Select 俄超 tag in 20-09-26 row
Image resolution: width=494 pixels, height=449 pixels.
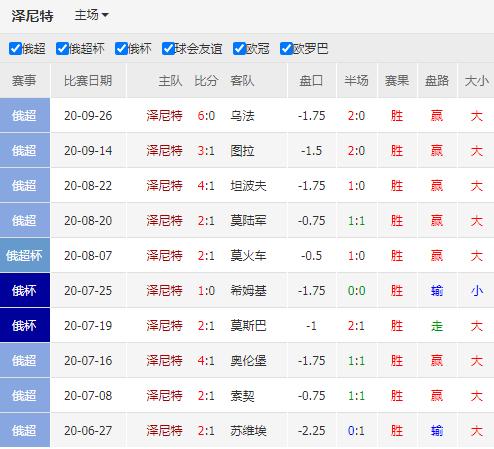click(x=25, y=115)
